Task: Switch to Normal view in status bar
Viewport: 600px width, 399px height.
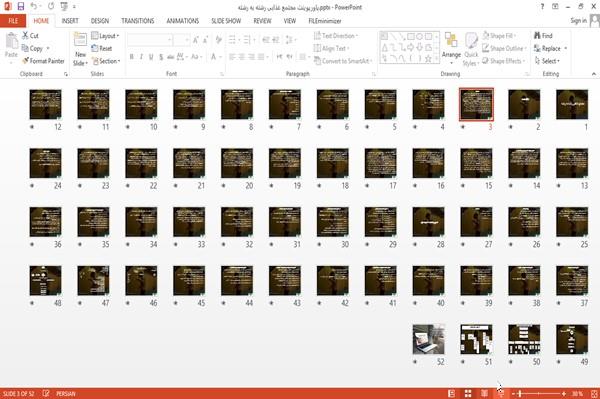Action: coord(452,394)
